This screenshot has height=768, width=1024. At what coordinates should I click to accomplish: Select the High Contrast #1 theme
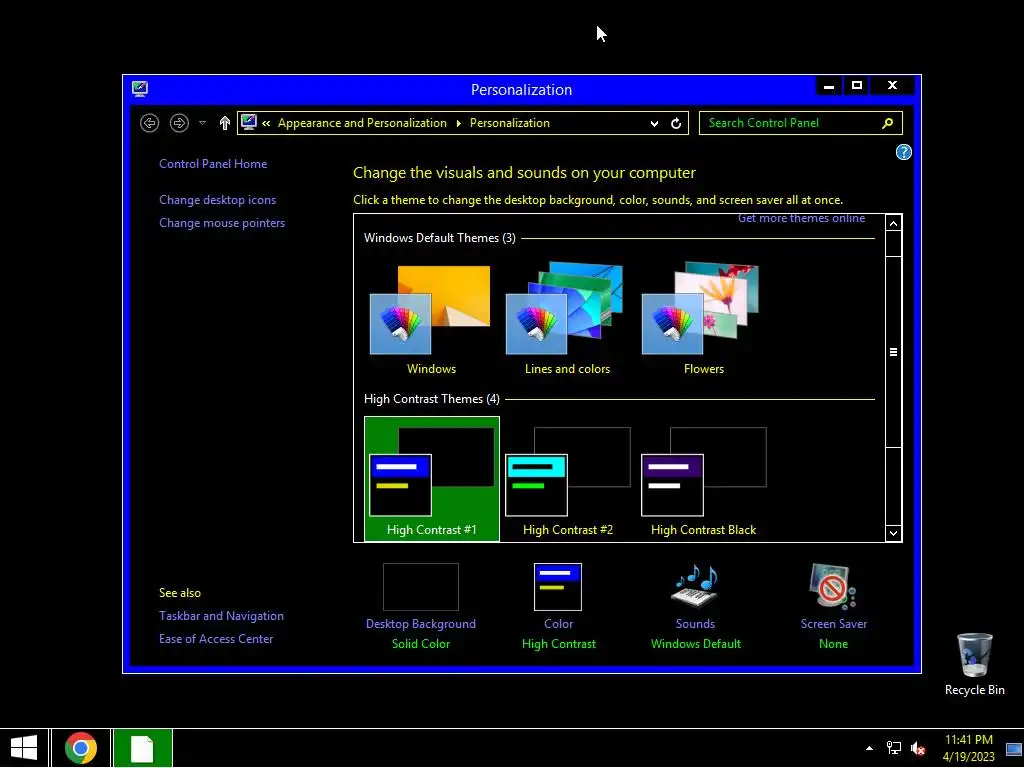coord(432,479)
